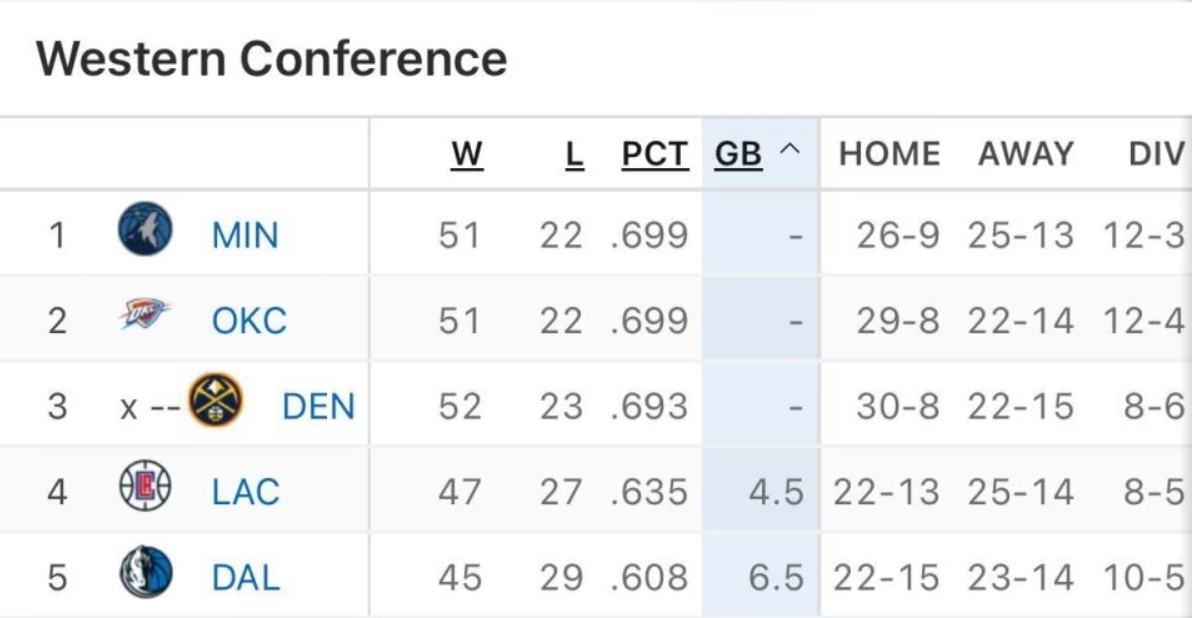
Task: Click the DIV column header
Action: click(1156, 154)
